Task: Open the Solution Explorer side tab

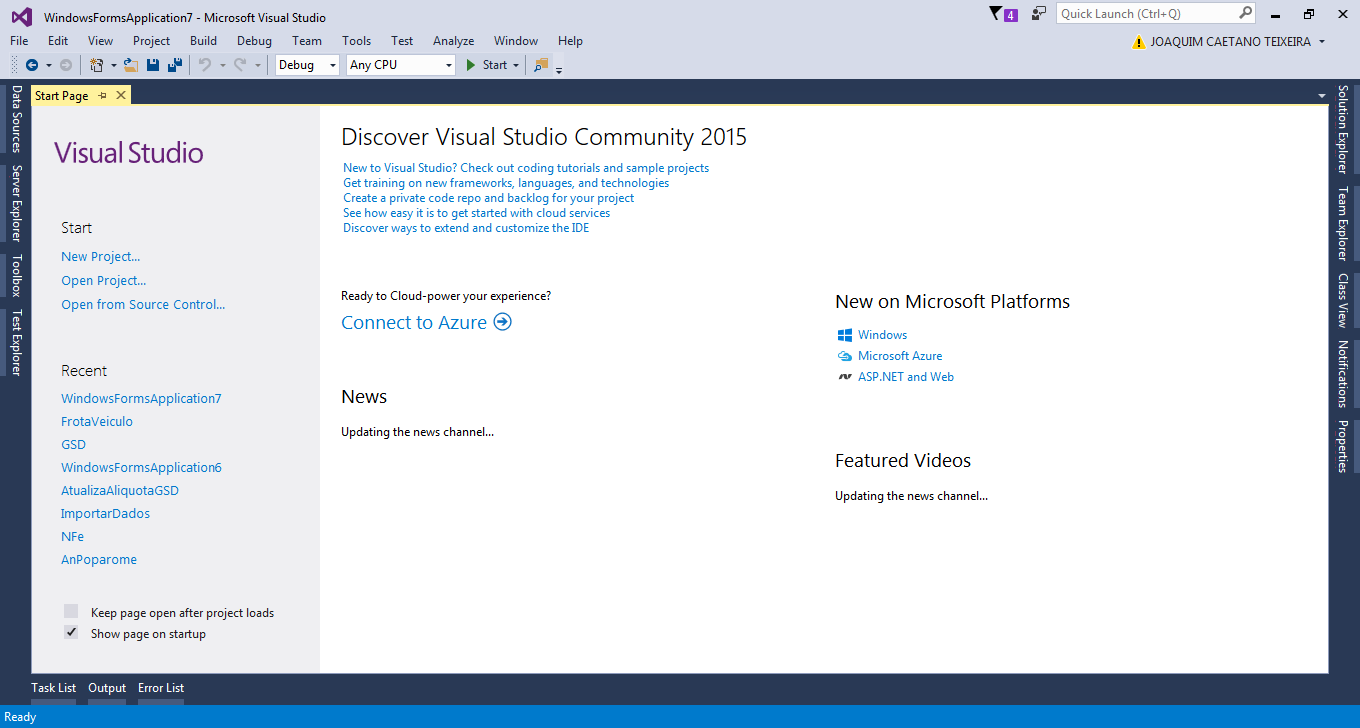Action: tap(1343, 129)
